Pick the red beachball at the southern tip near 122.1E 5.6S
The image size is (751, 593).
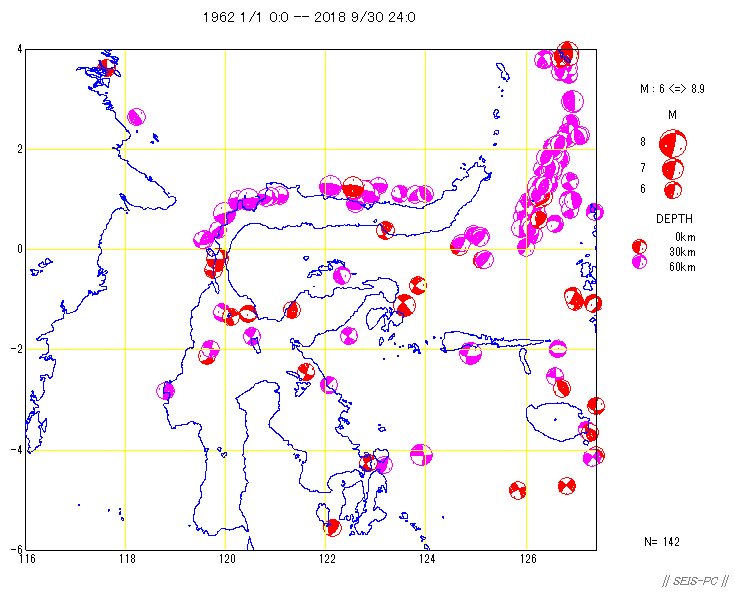tap(332, 527)
